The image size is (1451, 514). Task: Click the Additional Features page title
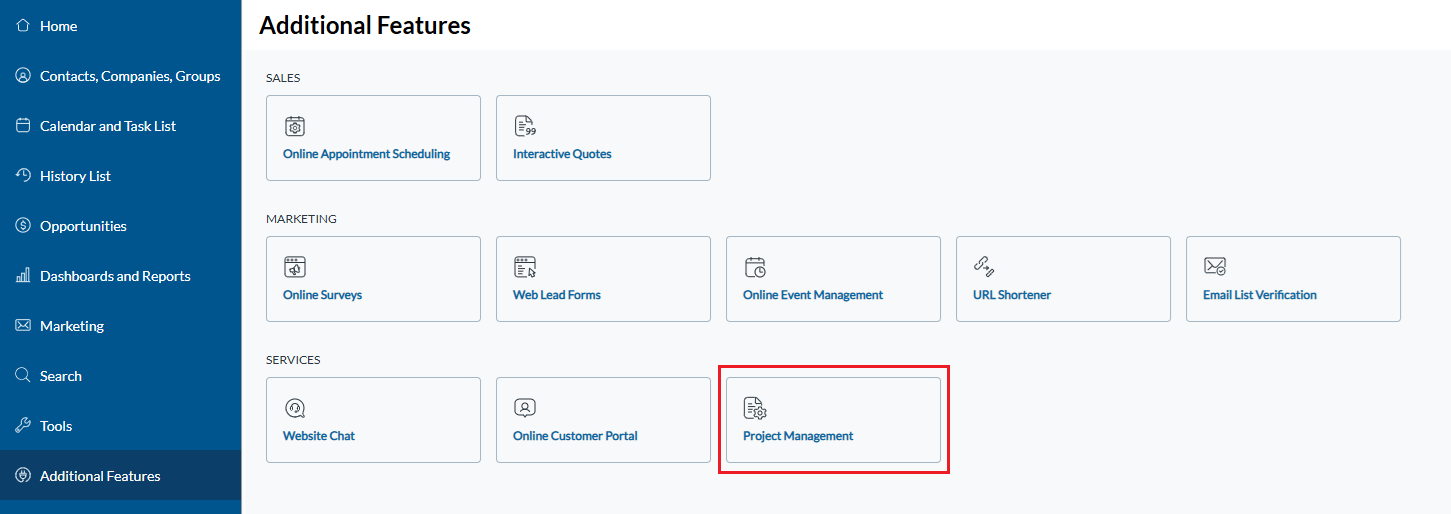[365, 26]
